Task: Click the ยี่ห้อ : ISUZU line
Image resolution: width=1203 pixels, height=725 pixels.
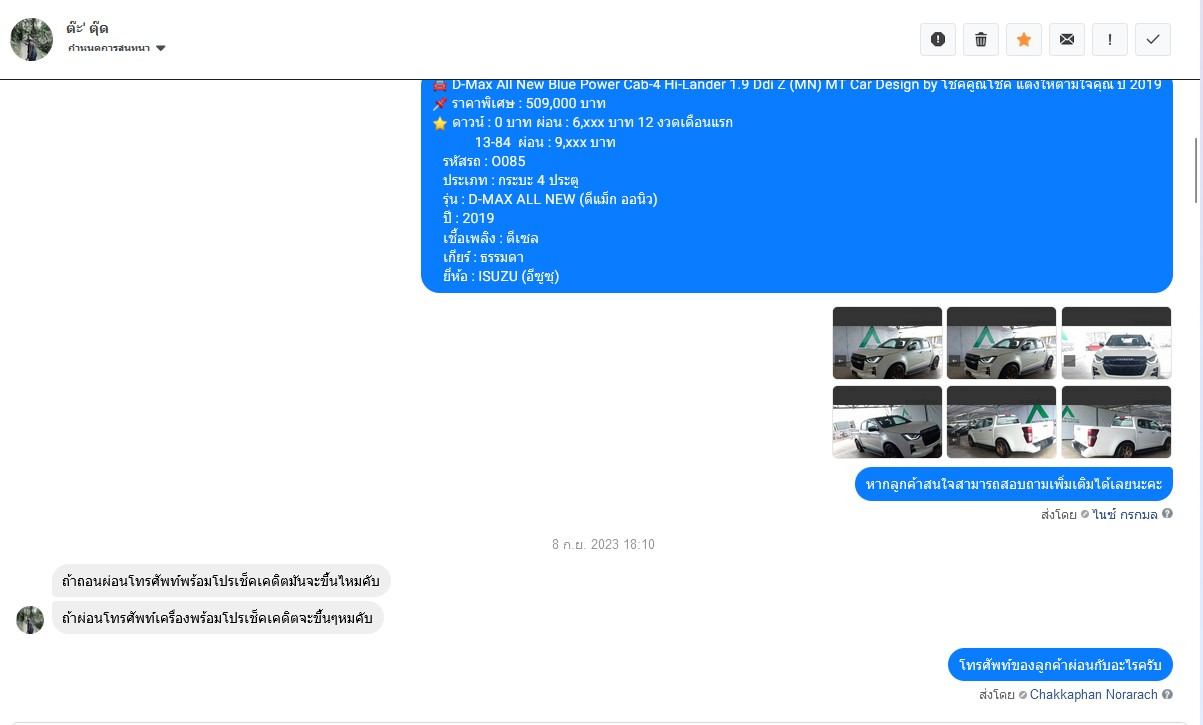Action: pos(501,276)
